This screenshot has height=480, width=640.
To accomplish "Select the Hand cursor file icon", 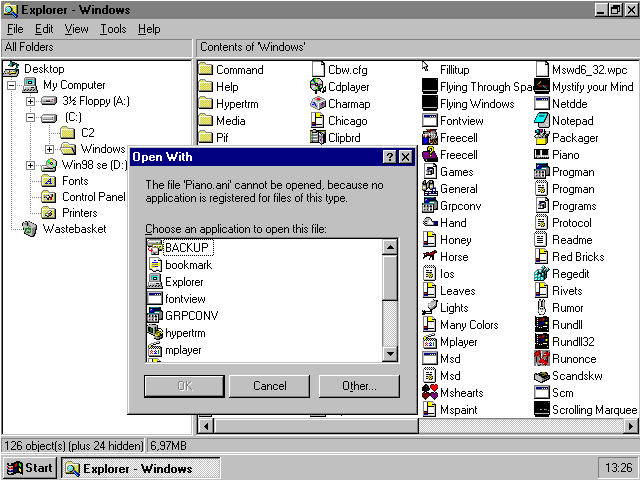I will (x=429, y=222).
